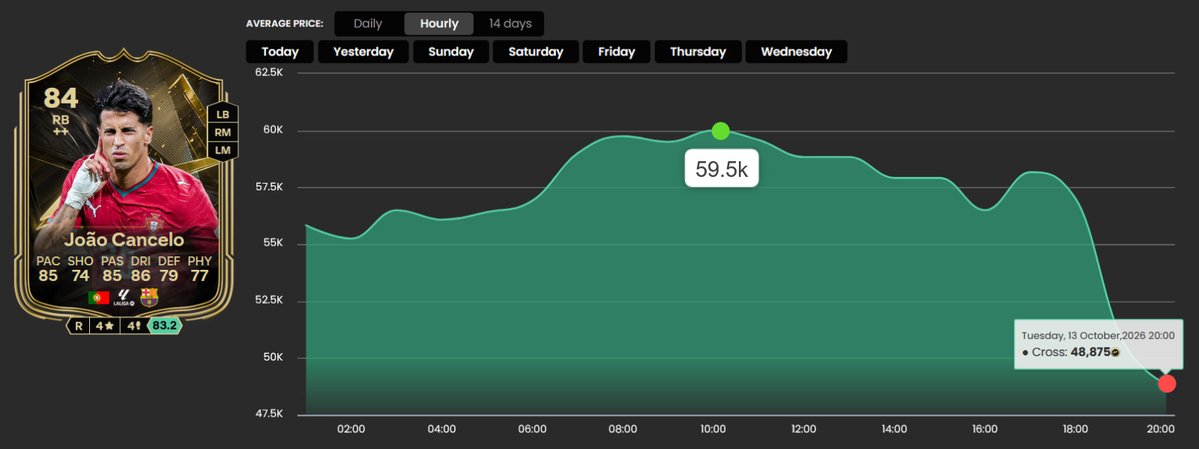Click the 83.2 rating badge

click(164, 326)
